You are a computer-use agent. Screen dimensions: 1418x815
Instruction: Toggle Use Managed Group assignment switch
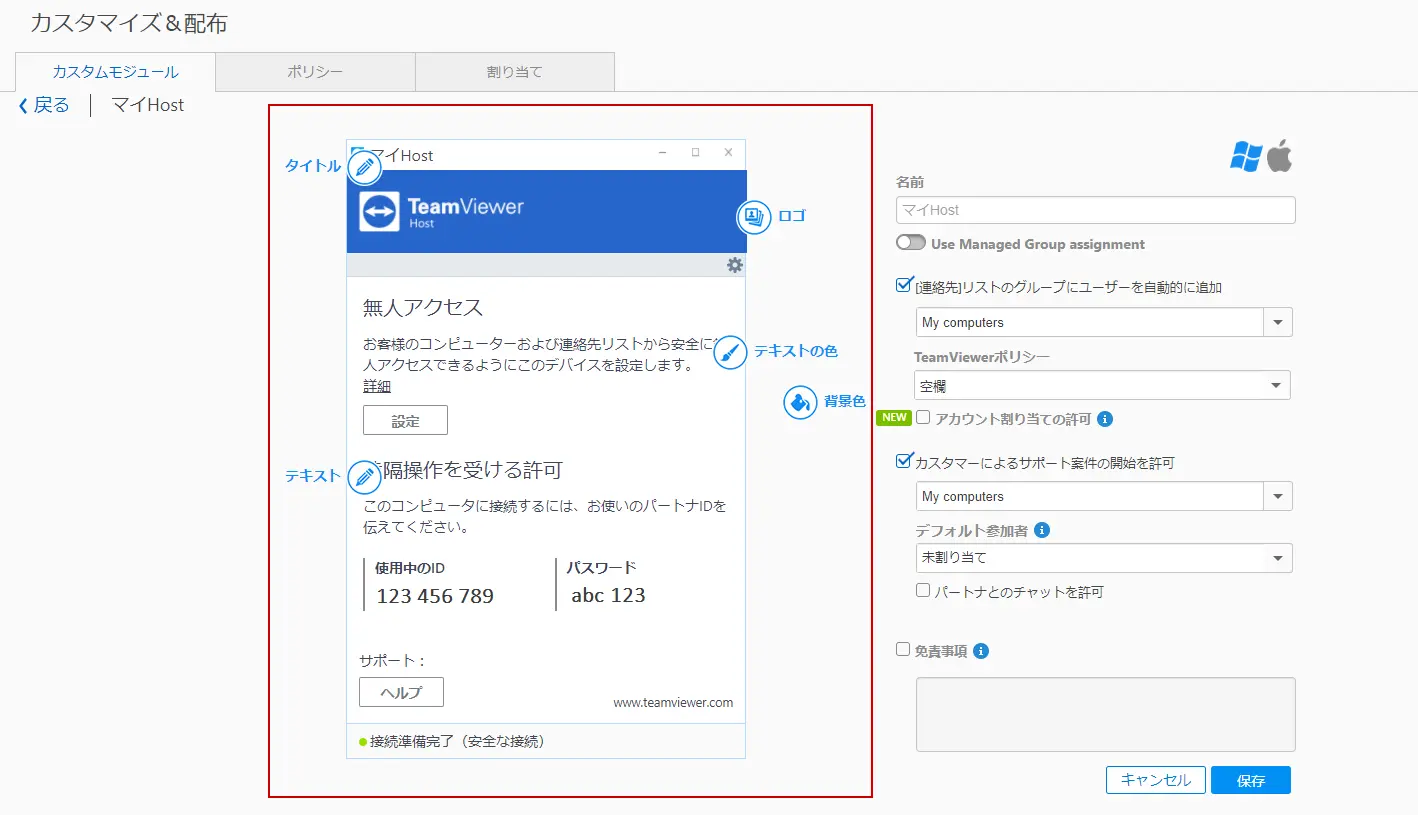[x=911, y=243]
